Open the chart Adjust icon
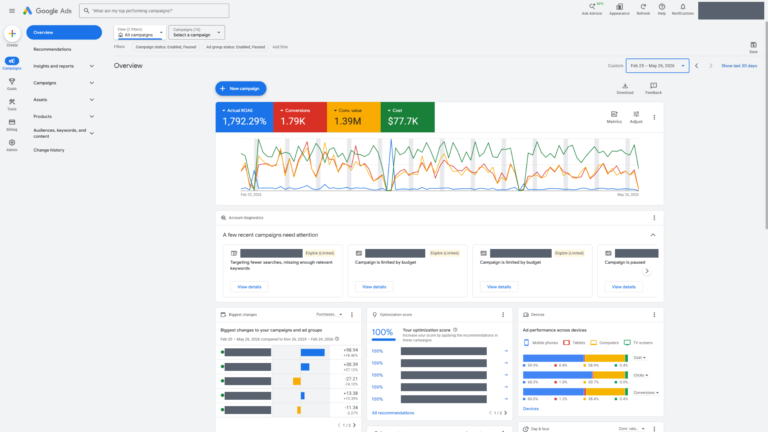Image resolution: width=768 pixels, height=432 pixels. (636, 117)
